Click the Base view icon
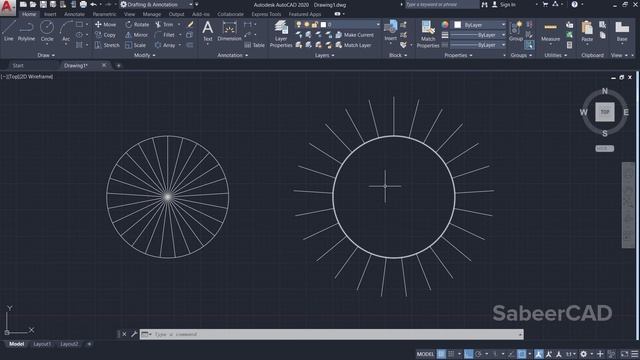This screenshot has width=640, height=360. click(x=622, y=31)
